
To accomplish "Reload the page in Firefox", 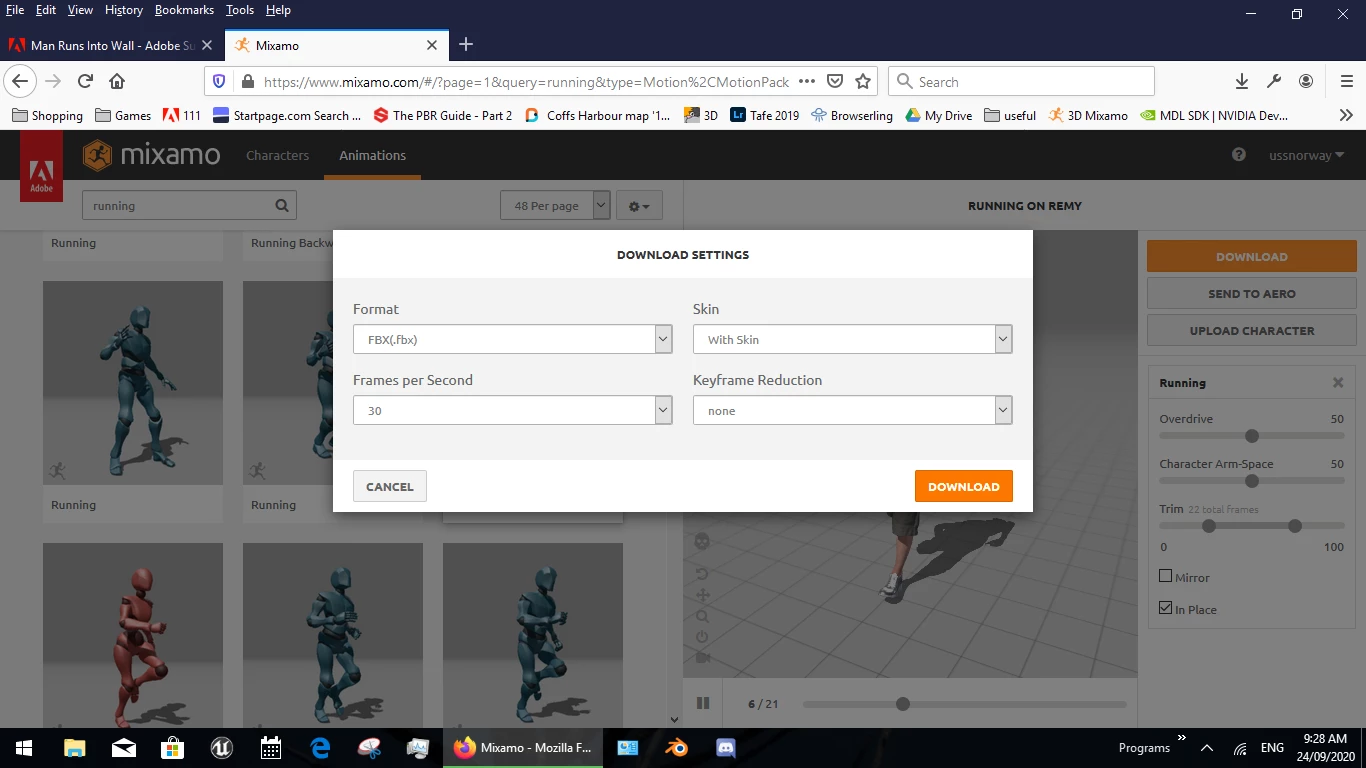I will [86, 81].
